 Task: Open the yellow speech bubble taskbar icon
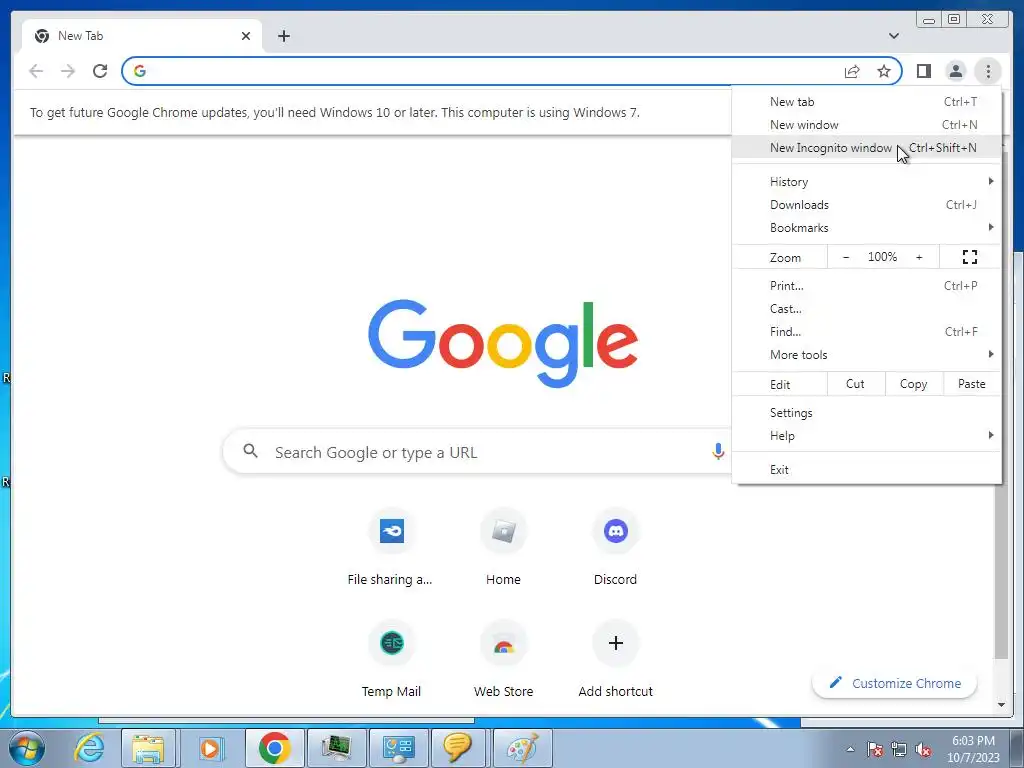pos(458,748)
